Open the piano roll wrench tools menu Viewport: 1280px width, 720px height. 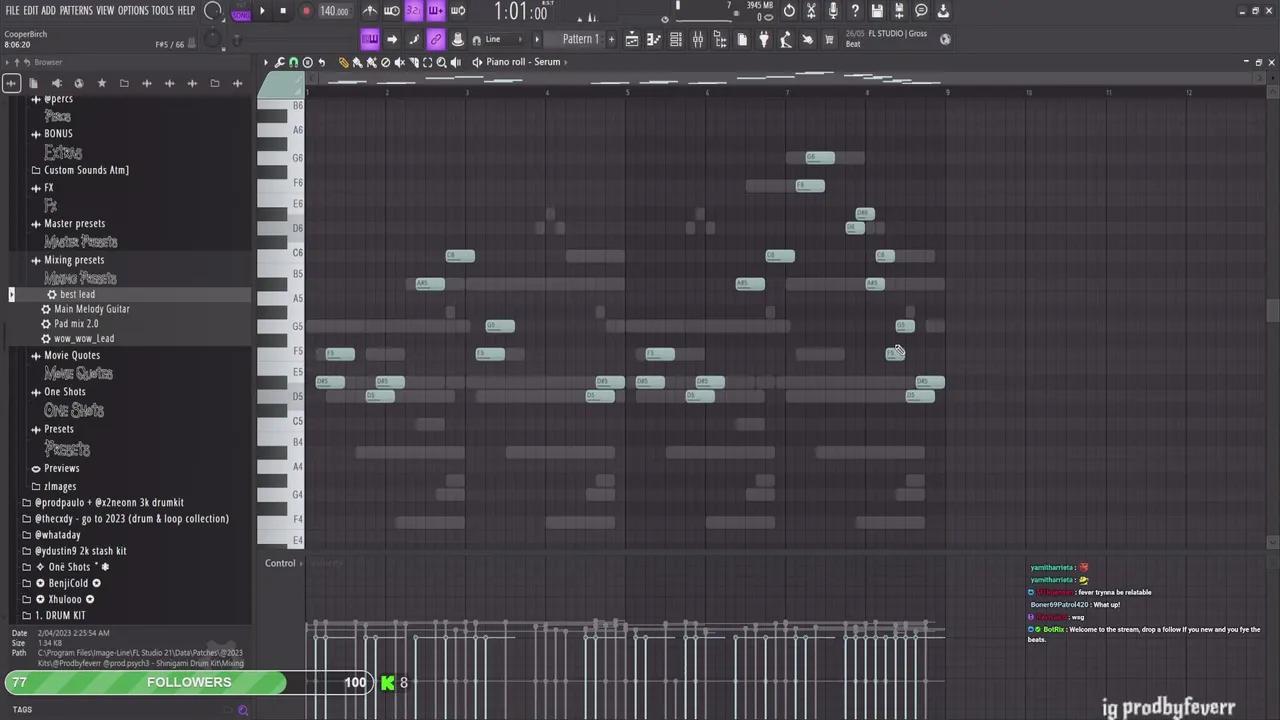279,62
